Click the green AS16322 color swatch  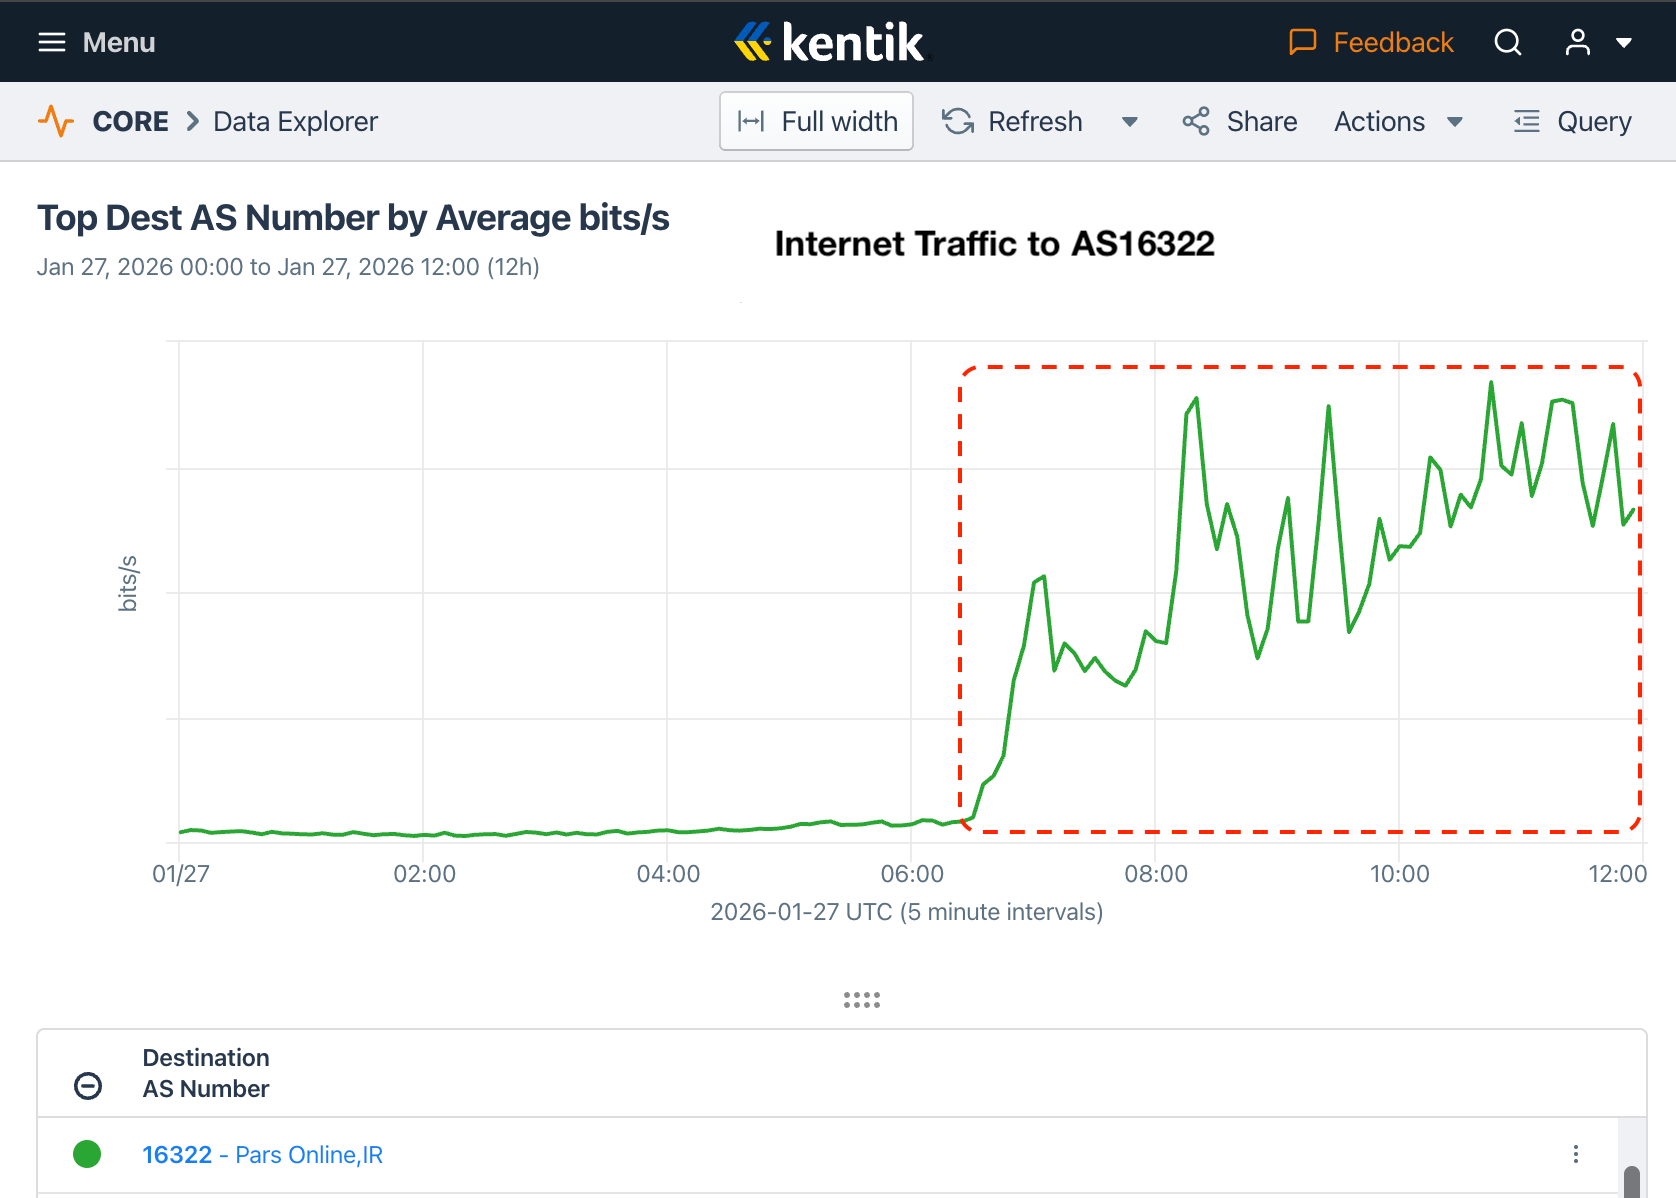click(x=87, y=1154)
